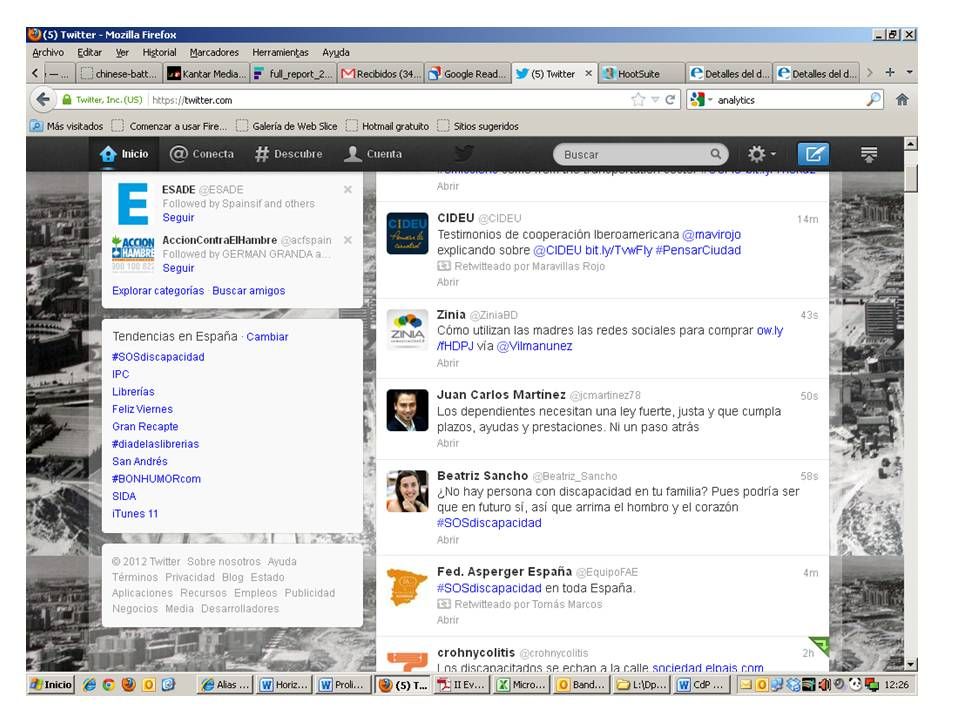The image size is (960, 720).
Task: Switch to the HootSuite tab
Action: [x=640, y=73]
